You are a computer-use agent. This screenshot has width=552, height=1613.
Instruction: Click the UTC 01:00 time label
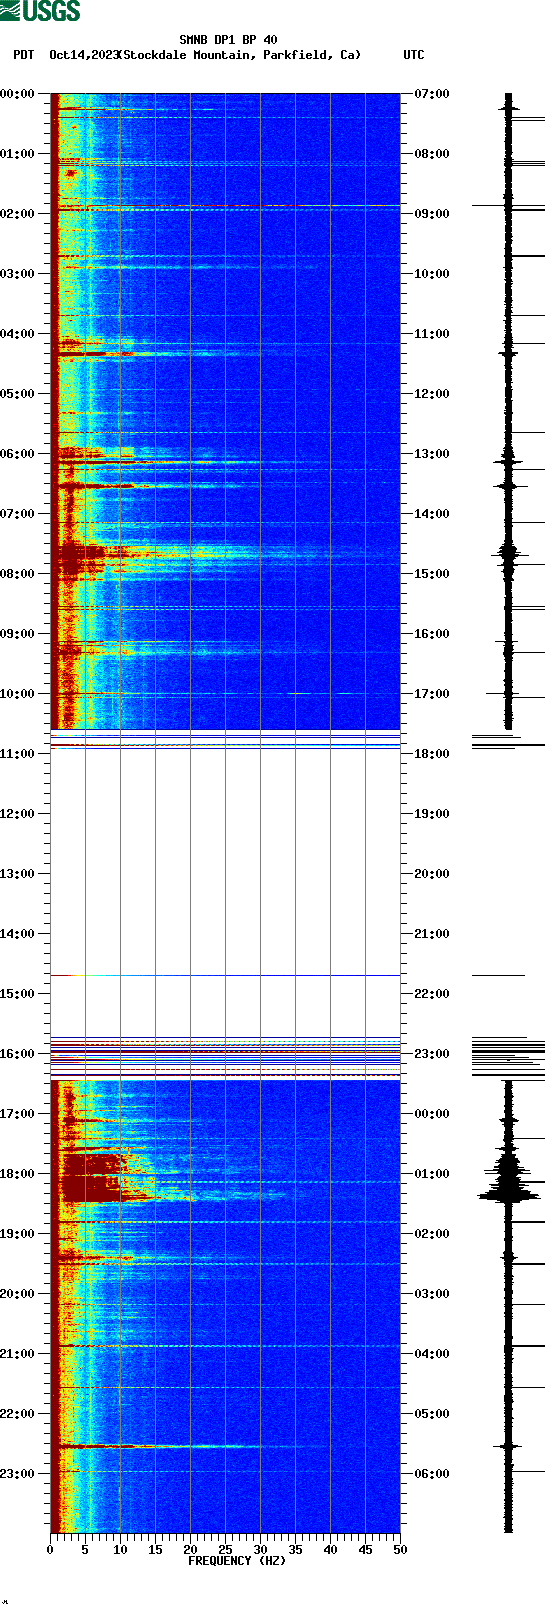(x=432, y=1174)
